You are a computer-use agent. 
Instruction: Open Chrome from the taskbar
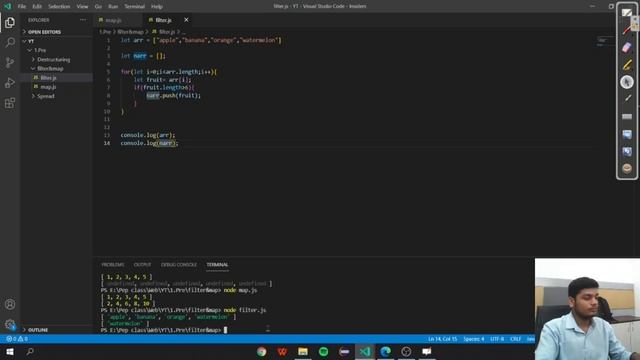pos(262,351)
